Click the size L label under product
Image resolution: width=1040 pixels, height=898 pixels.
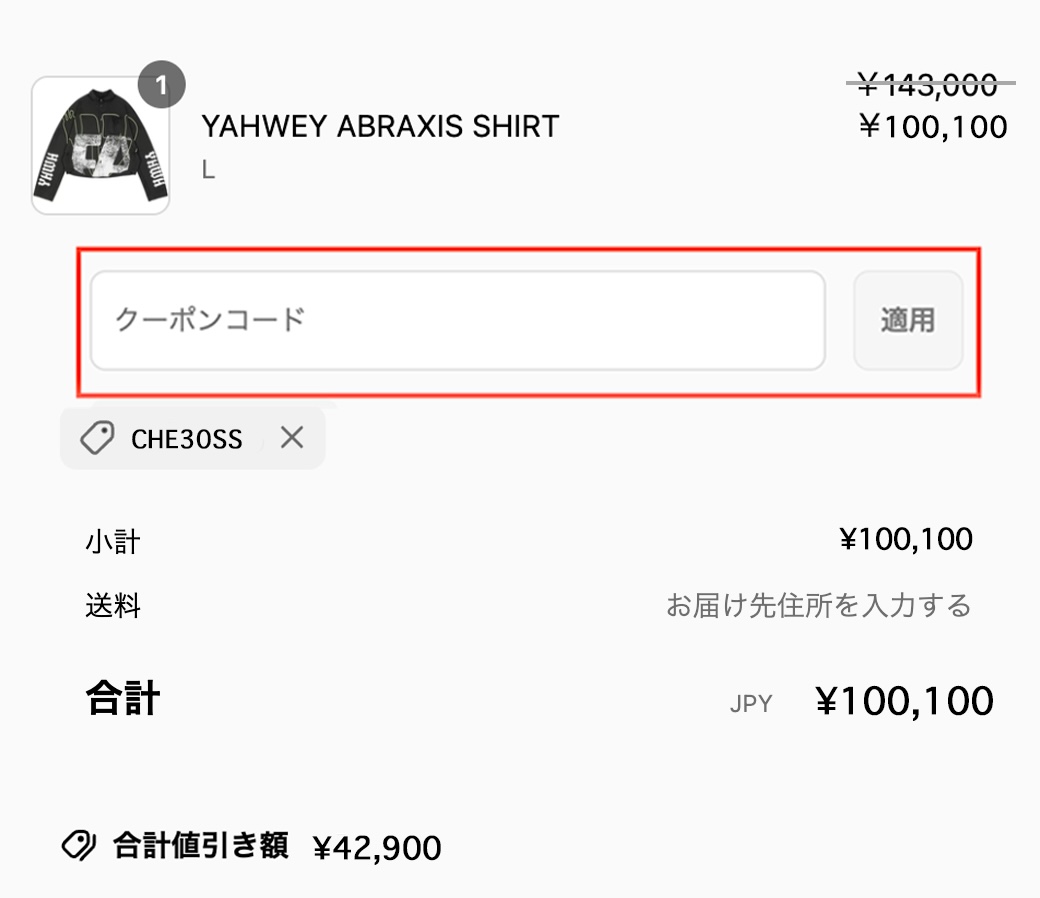pos(208,170)
